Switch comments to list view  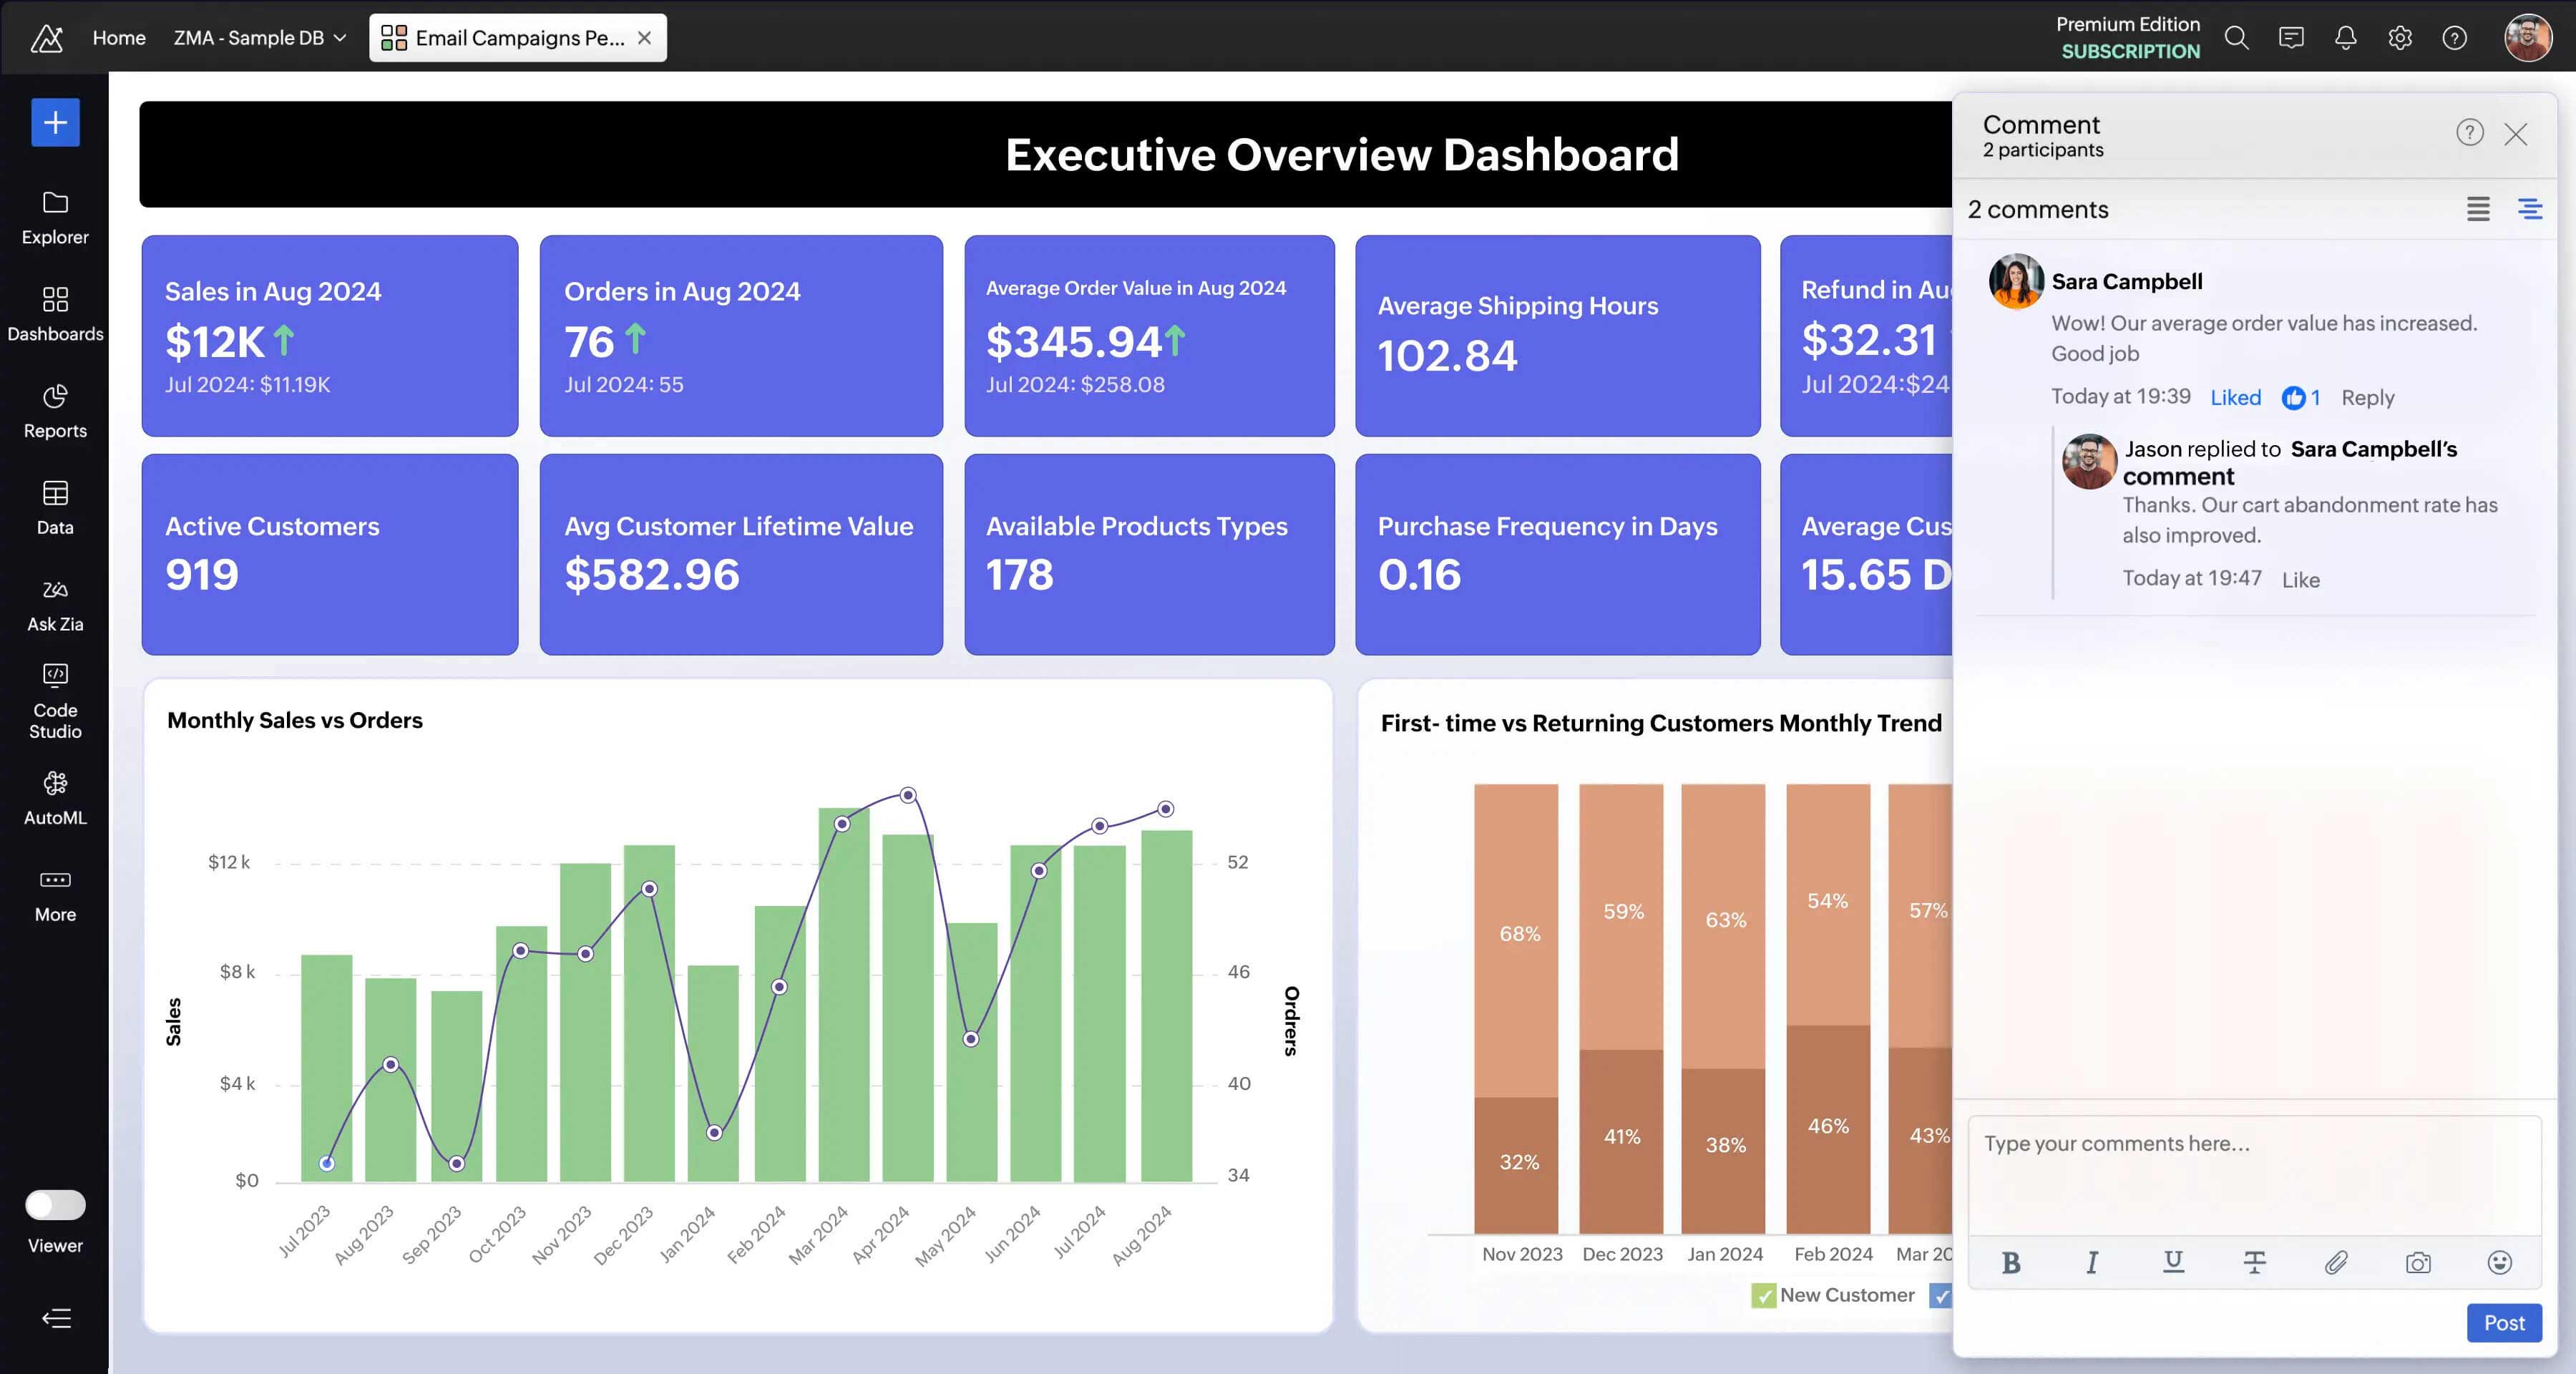pos(2478,209)
